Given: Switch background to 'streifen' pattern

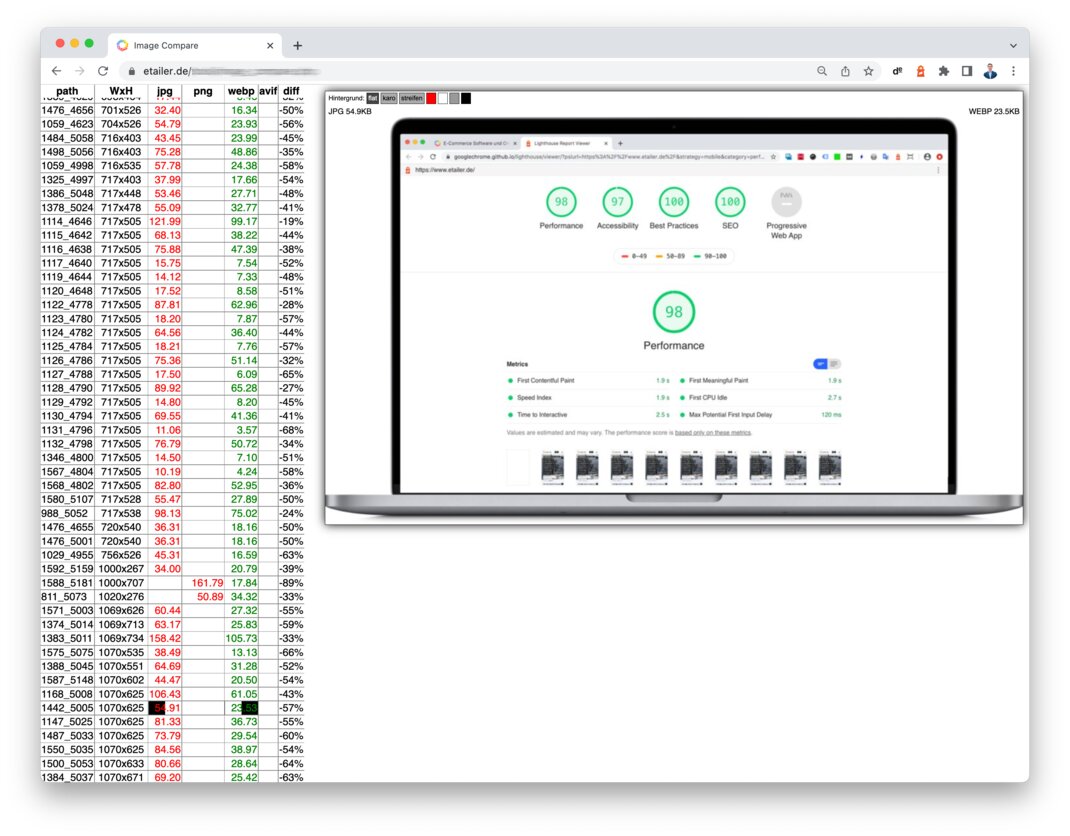Looking at the screenshot, I should 412,98.
